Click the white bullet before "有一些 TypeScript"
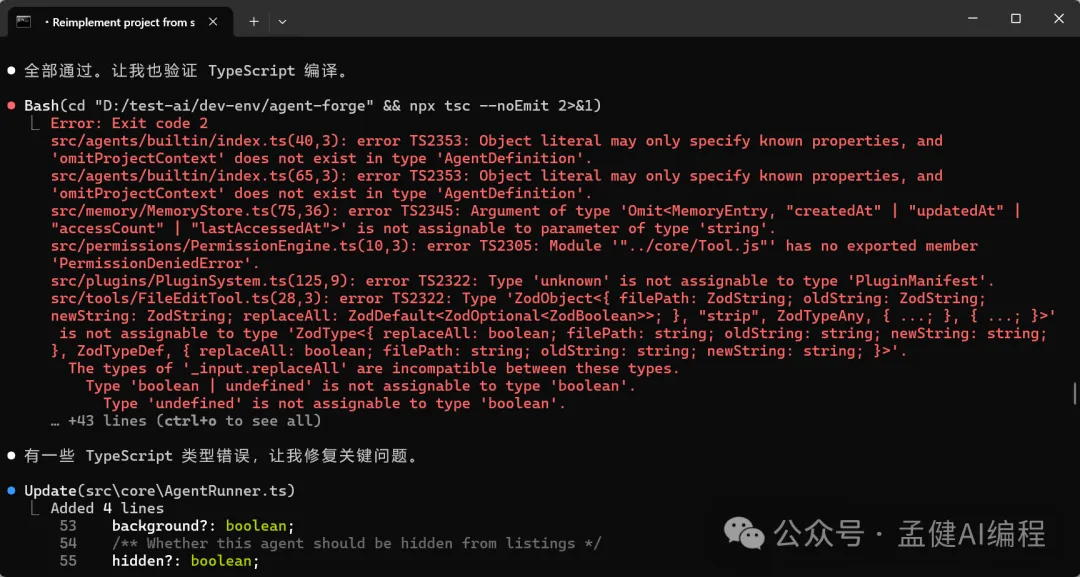Screen dimensions: 1080x577 pos(11,456)
